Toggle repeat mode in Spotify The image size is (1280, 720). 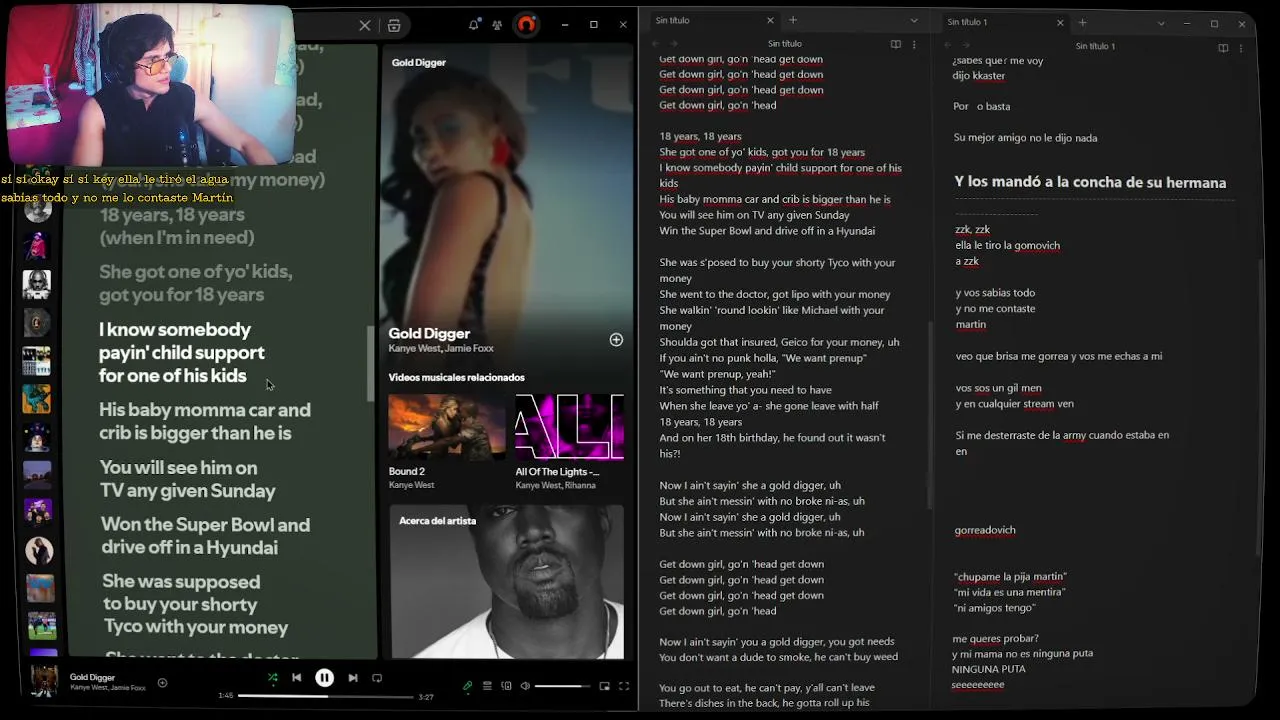[x=377, y=678]
